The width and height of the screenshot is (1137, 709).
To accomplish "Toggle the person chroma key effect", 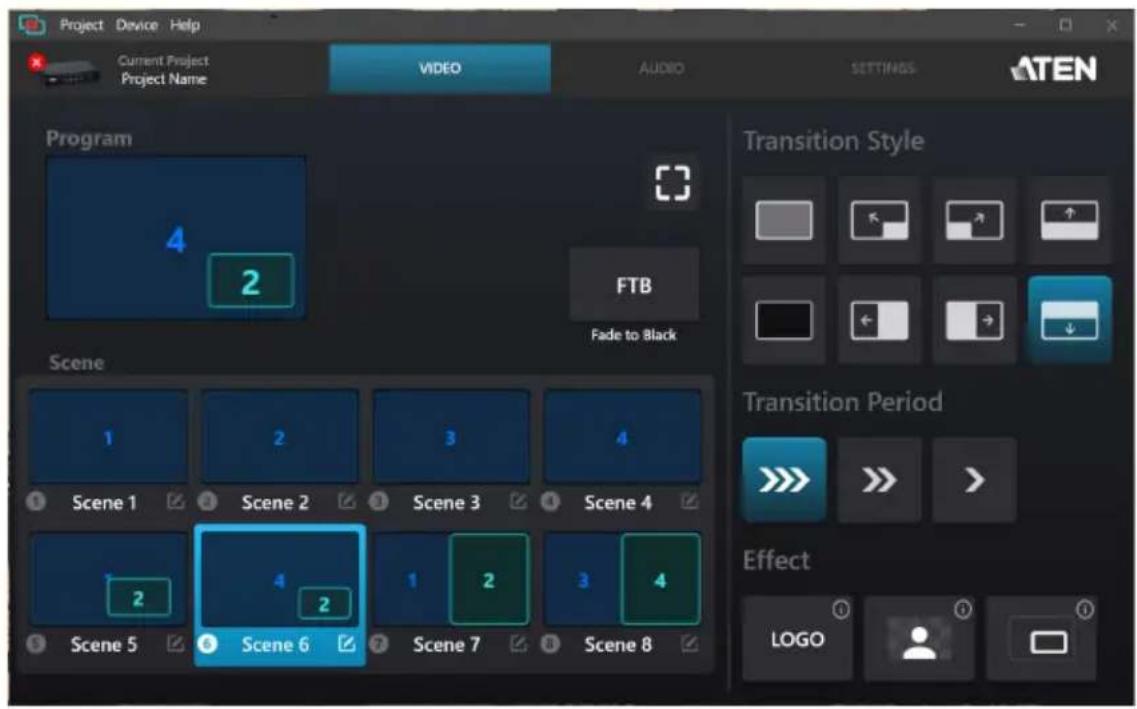I will click(x=919, y=639).
